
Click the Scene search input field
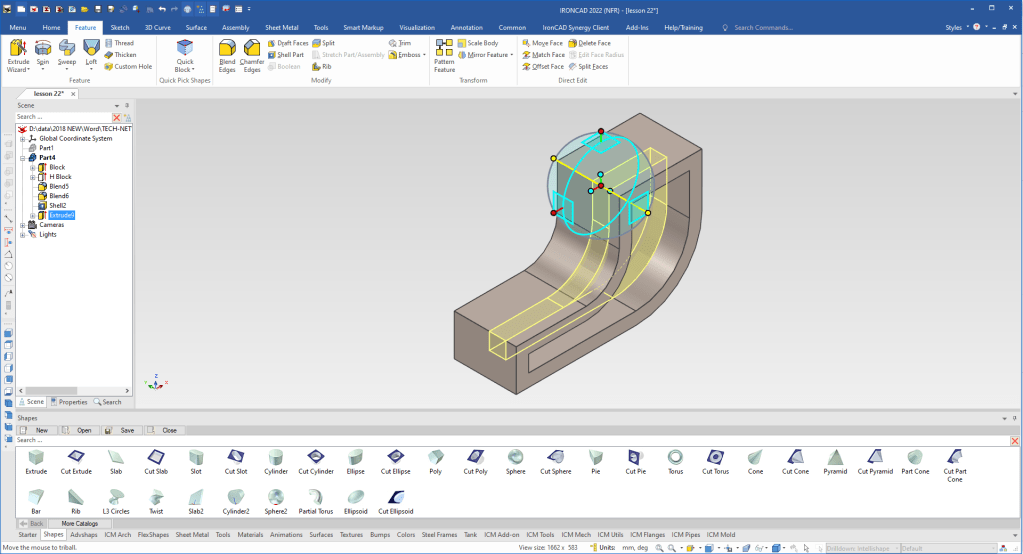[x=62, y=117]
